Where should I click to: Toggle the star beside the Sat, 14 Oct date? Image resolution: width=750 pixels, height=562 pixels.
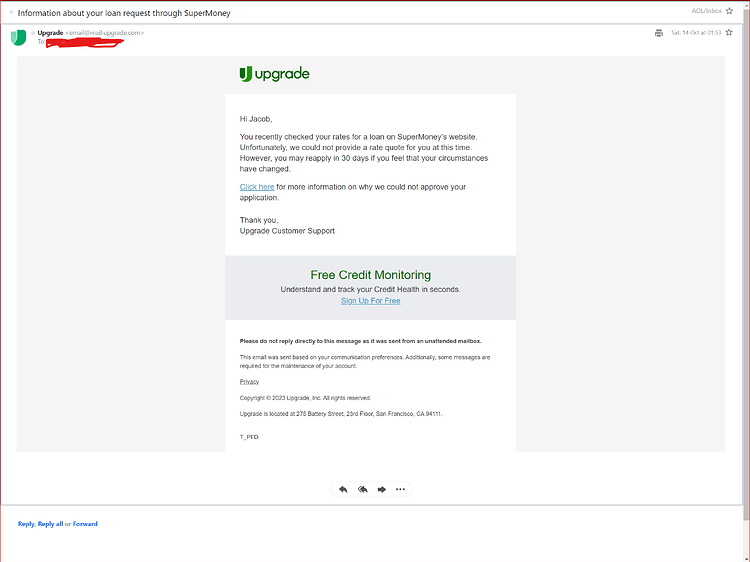(729, 33)
